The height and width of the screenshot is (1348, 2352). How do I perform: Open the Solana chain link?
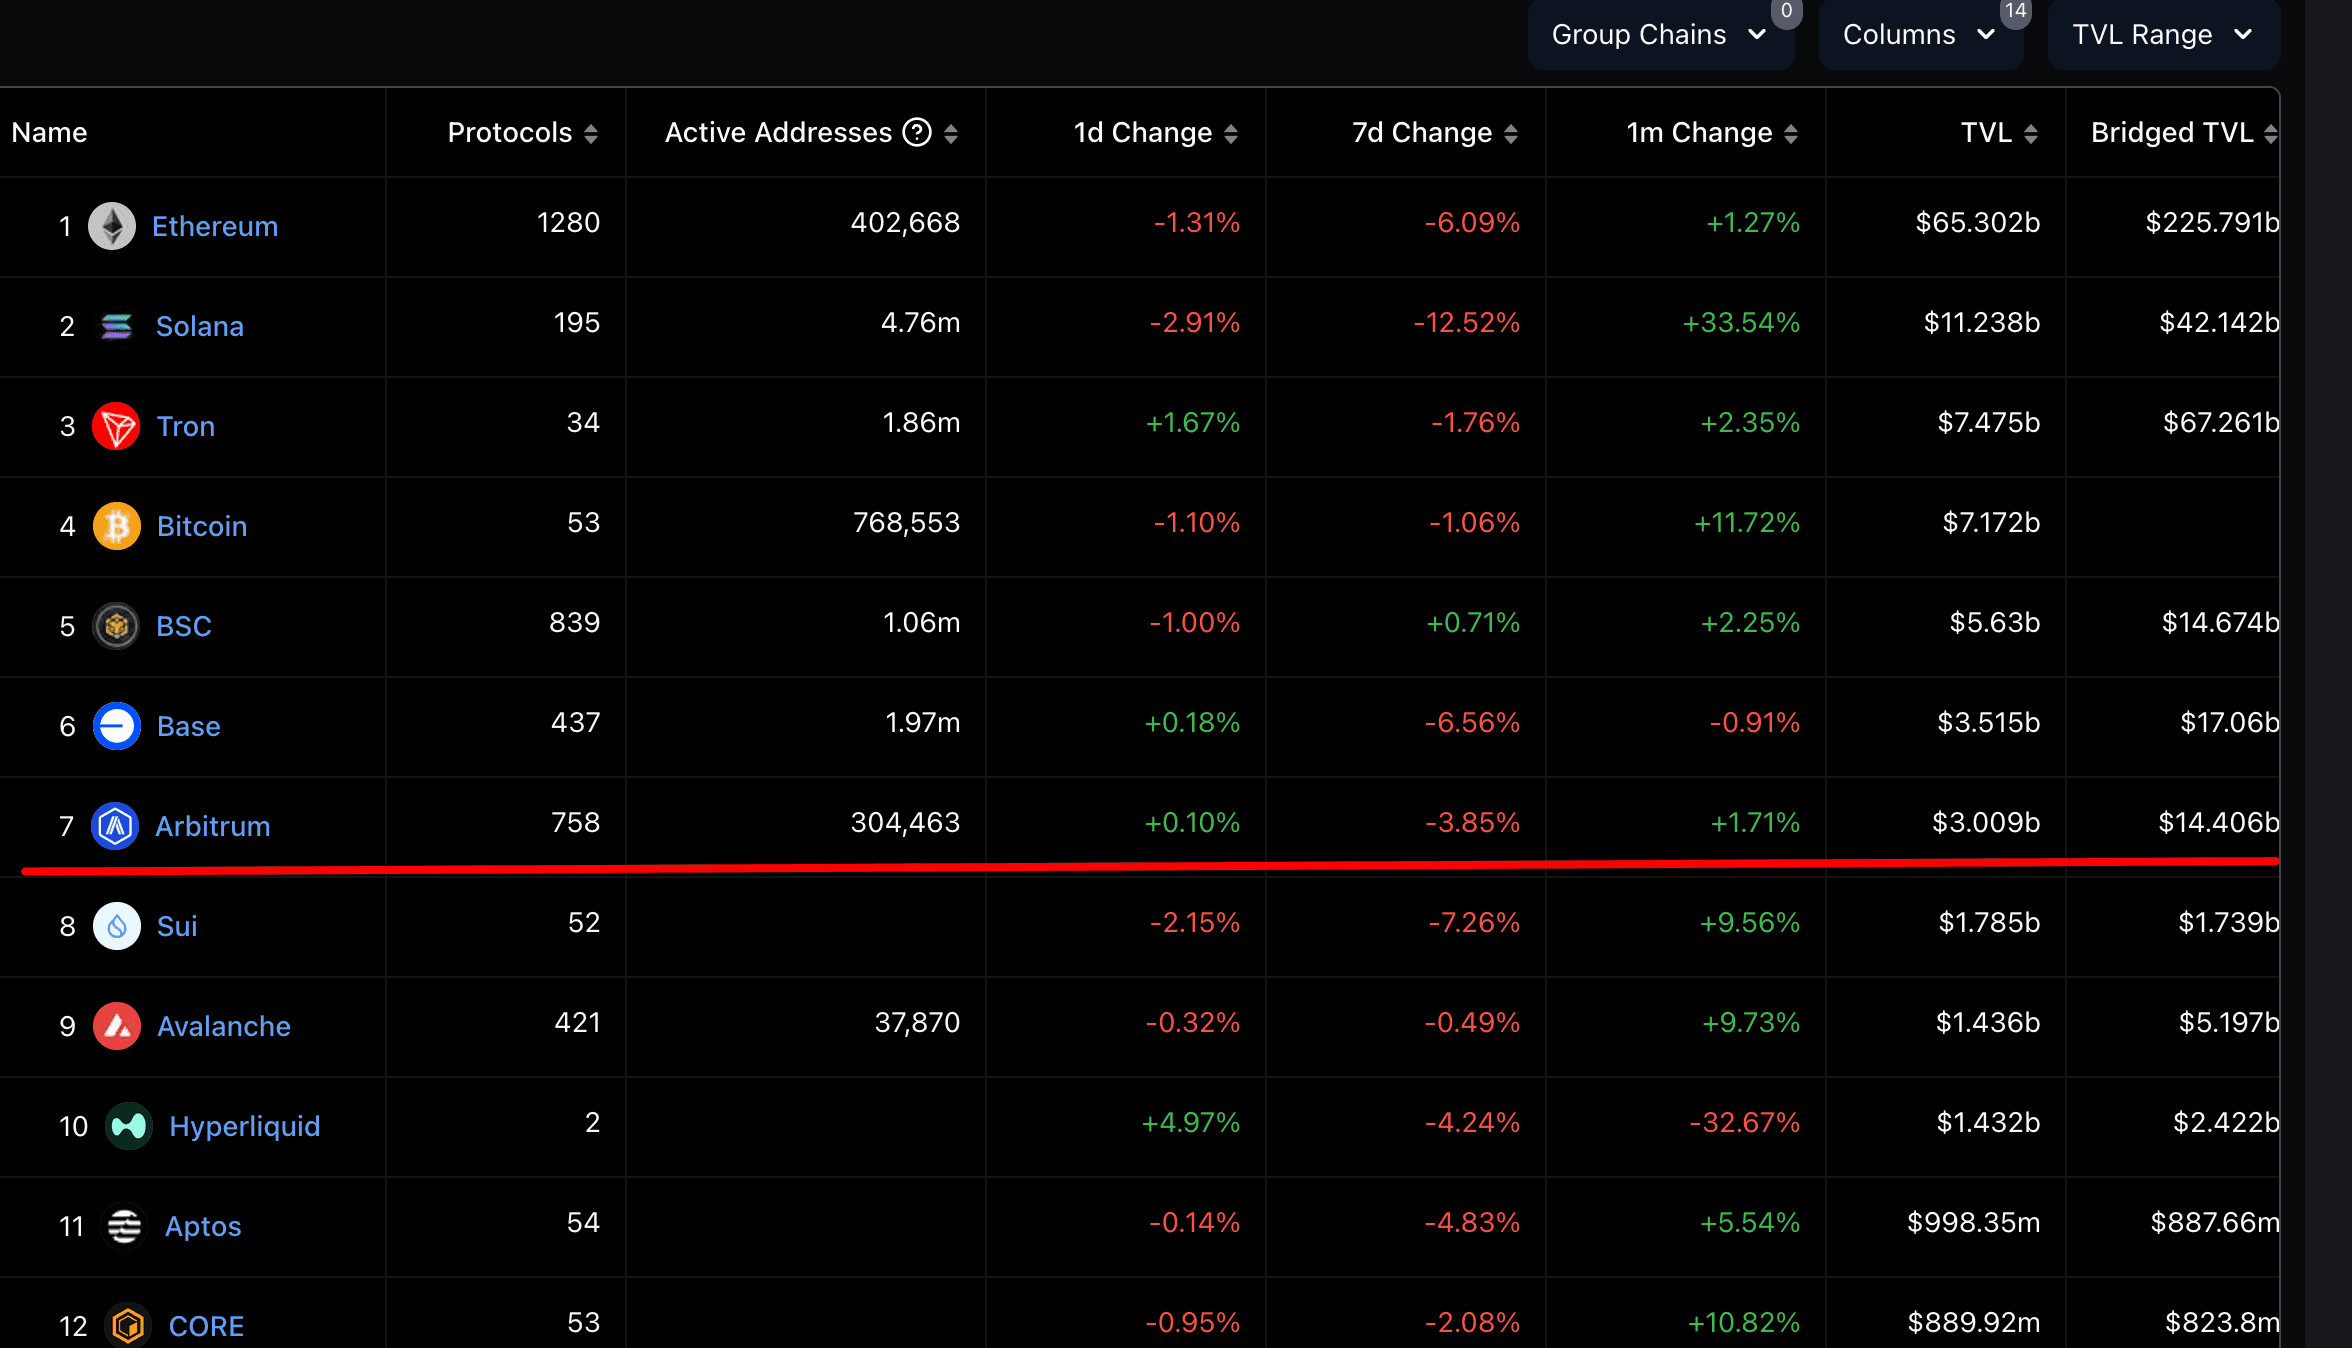[200, 326]
